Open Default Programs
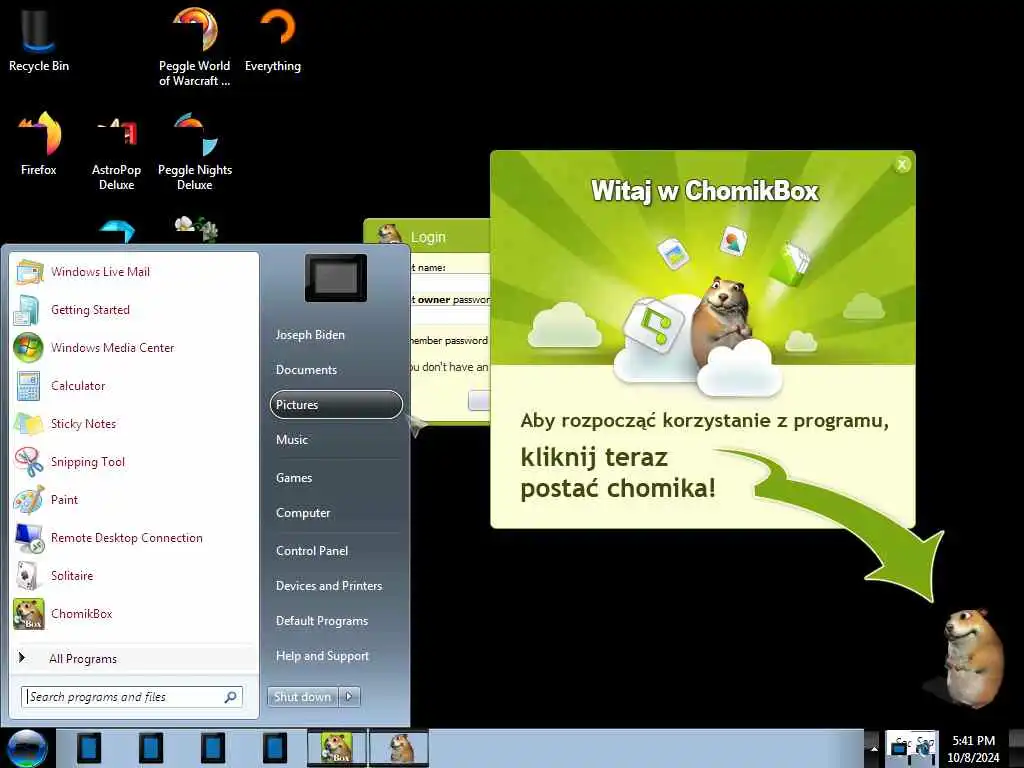The width and height of the screenshot is (1024, 768). click(322, 621)
